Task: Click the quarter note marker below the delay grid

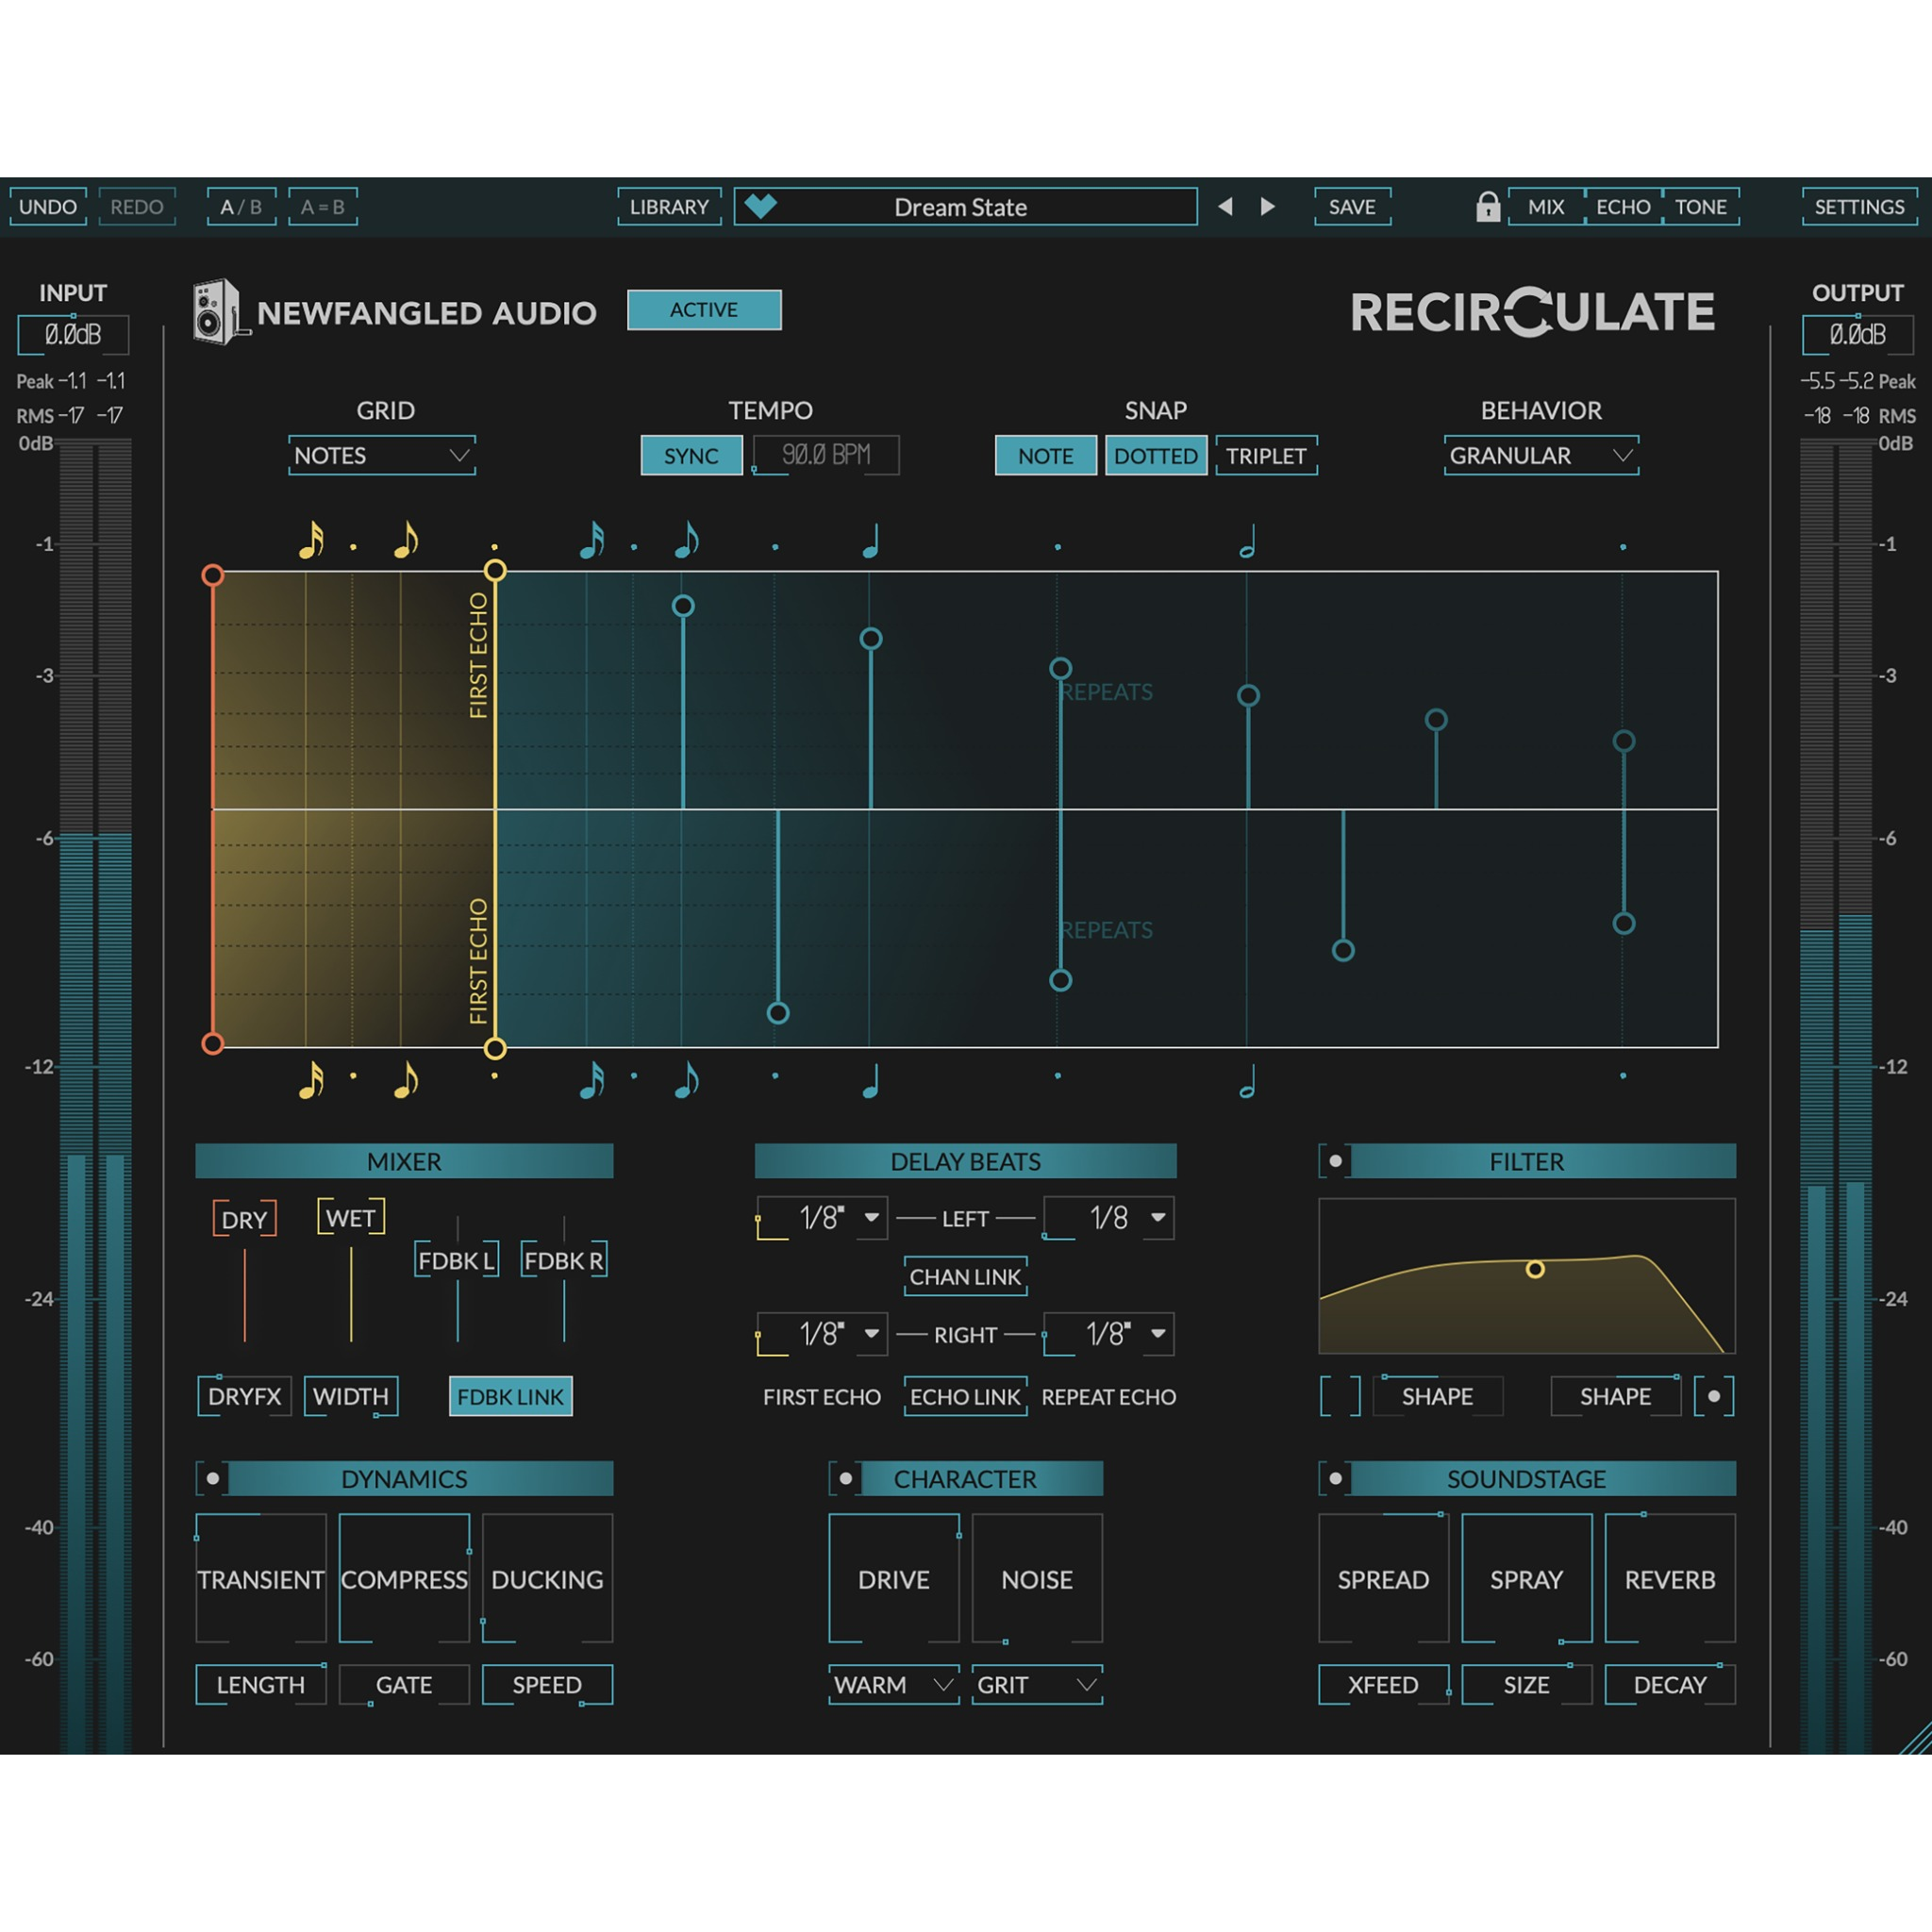Action: coord(868,1082)
